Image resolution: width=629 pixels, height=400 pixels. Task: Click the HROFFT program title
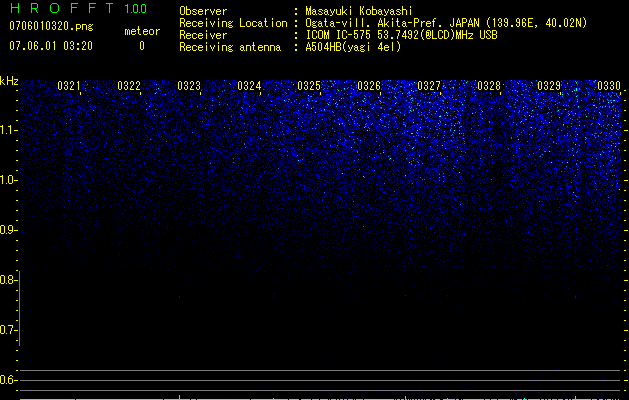click(62, 8)
